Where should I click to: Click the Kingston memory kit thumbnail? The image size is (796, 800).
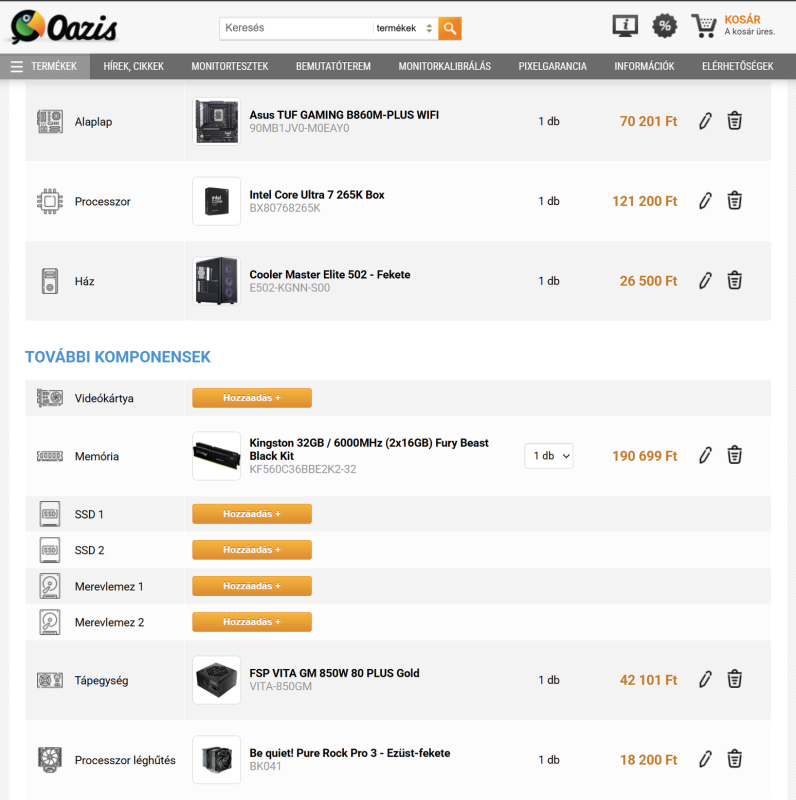coord(216,456)
